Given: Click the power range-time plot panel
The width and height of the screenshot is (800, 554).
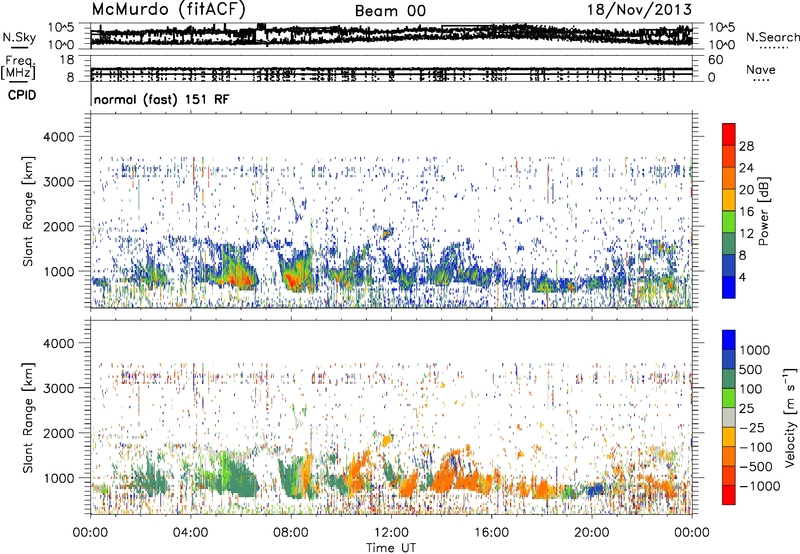Looking at the screenshot, I should 391,210.
